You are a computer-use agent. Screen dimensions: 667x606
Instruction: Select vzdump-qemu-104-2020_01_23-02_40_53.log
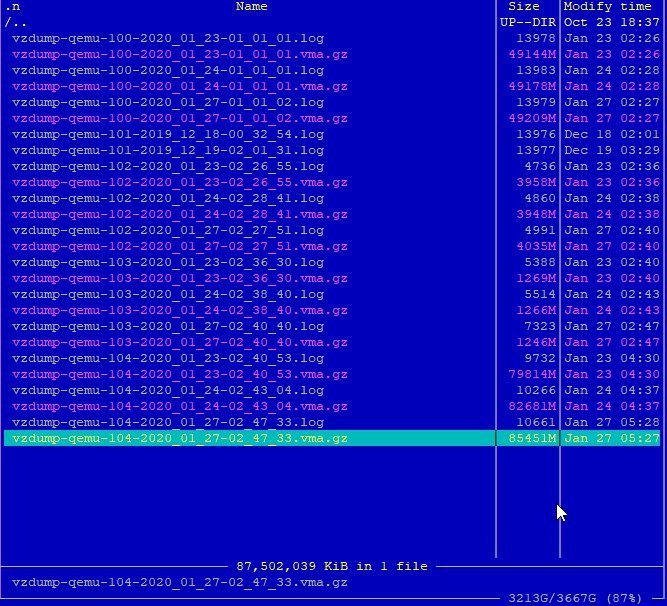tap(168, 358)
